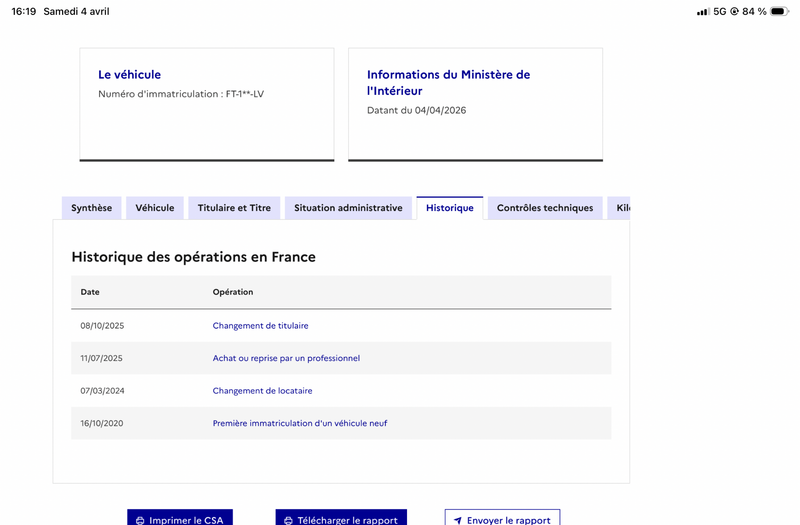Click Informations du Ministère de l'Intérieur title
This screenshot has height=525, width=800.
448,83
